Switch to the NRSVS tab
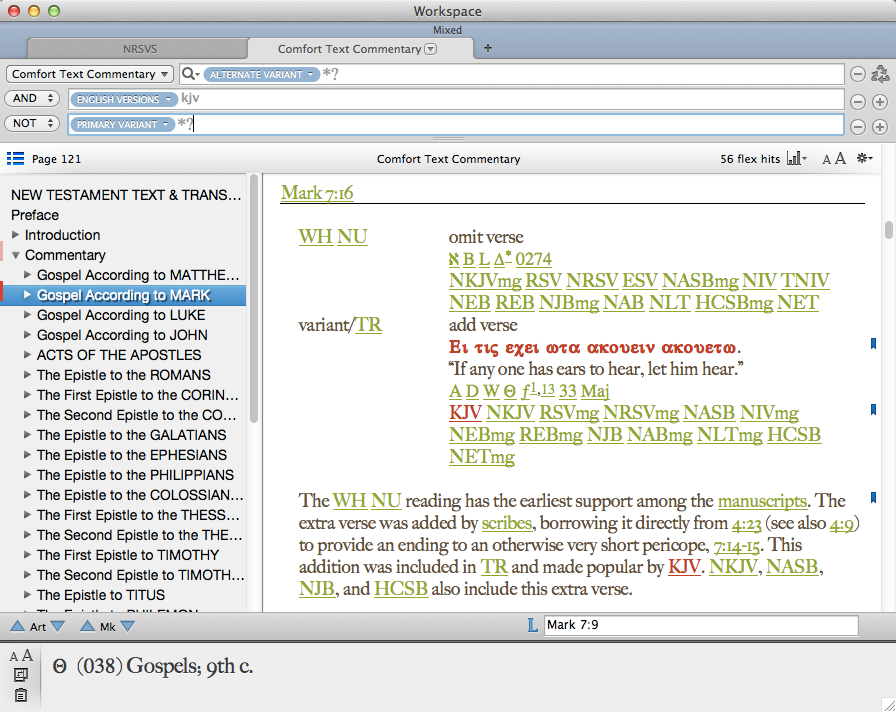The height and width of the screenshot is (712, 896). click(x=138, y=49)
